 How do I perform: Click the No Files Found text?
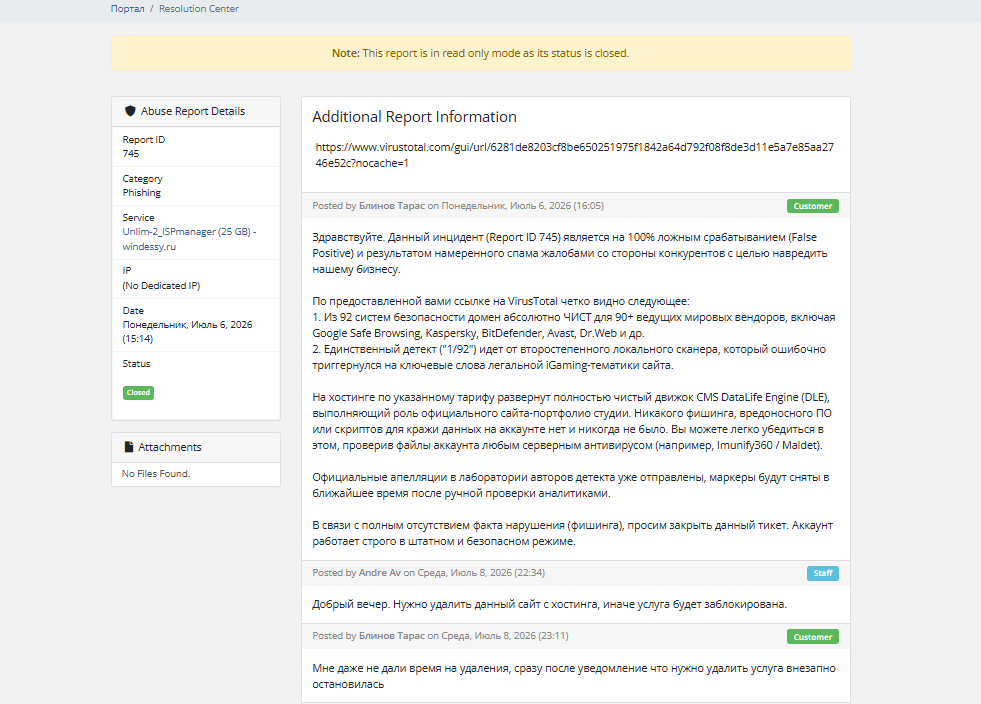pyautogui.click(x=156, y=474)
